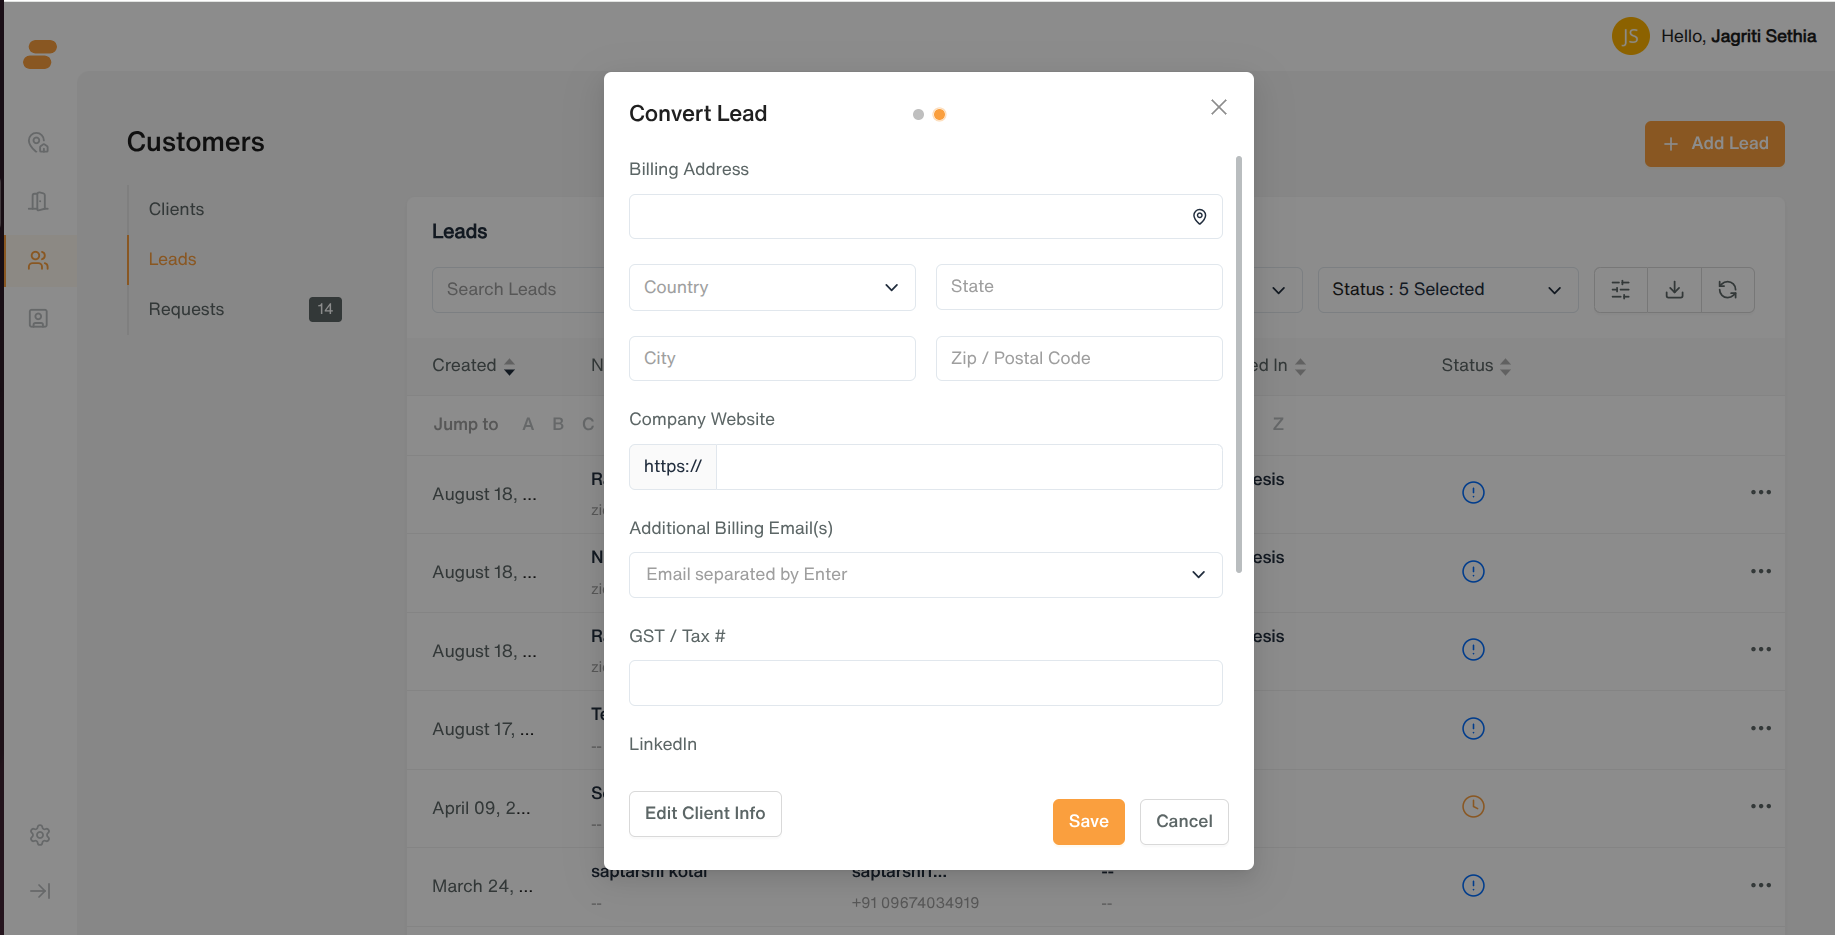Click the Convert Lead dialog scrollbar

point(1239,364)
